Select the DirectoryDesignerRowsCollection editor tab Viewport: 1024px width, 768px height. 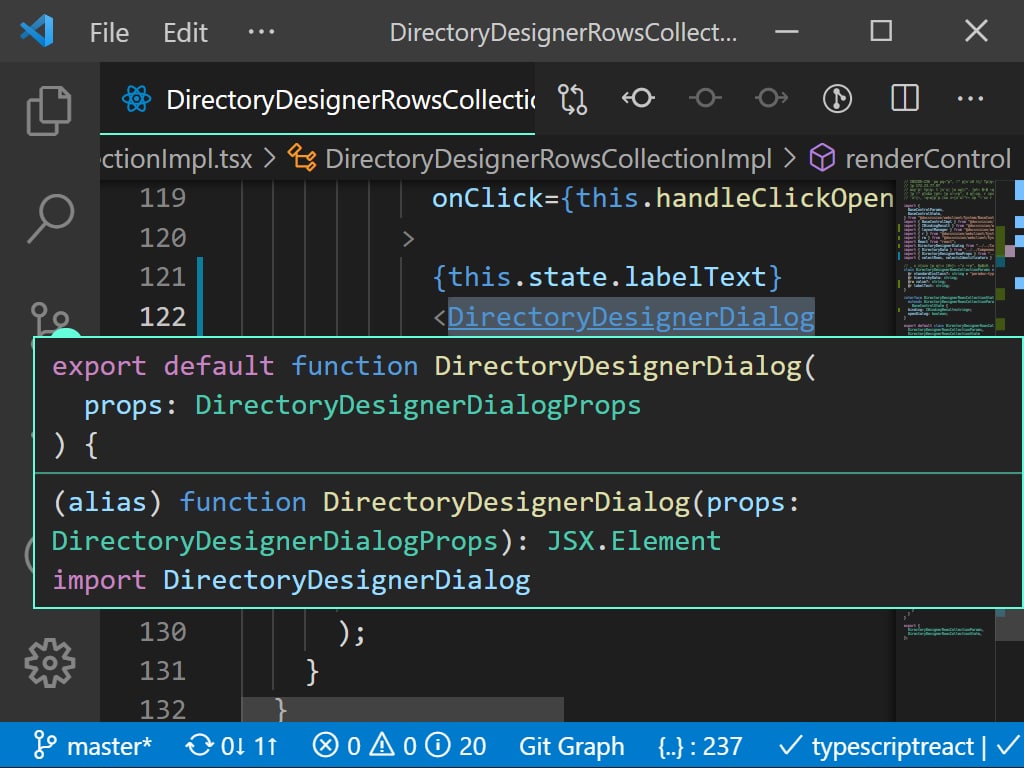[x=330, y=99]
